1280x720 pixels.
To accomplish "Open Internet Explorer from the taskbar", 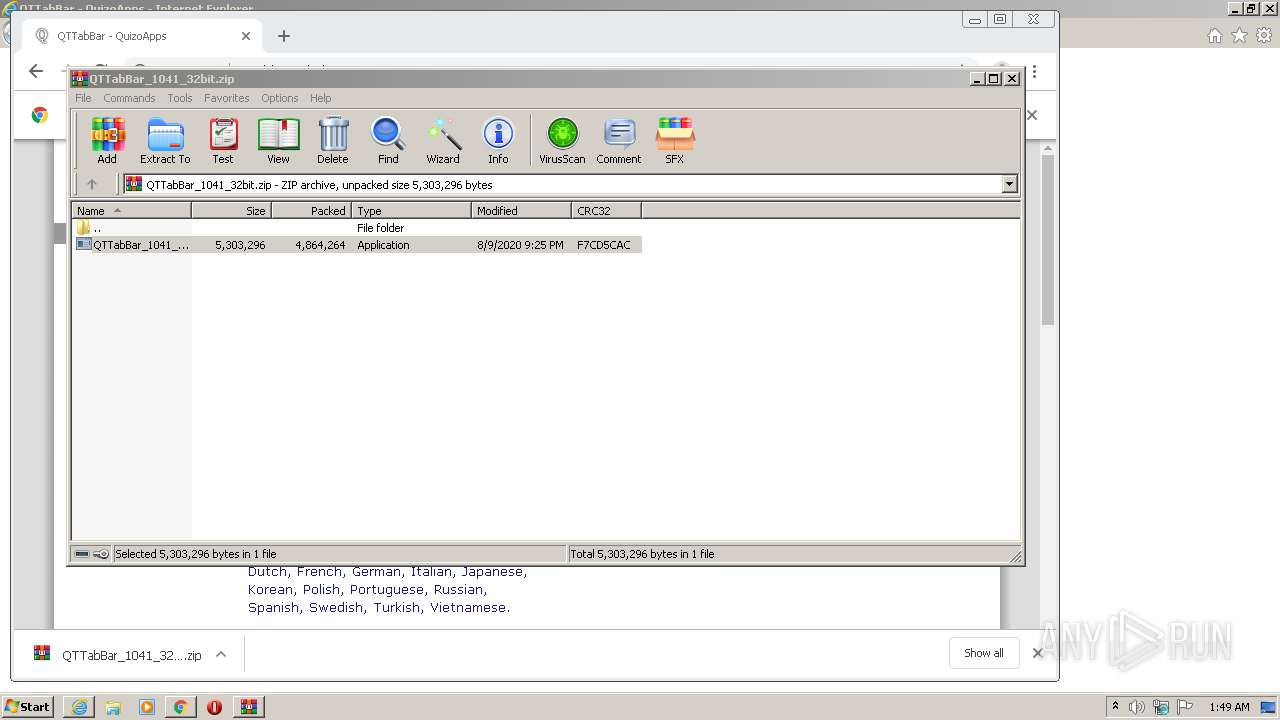I will point(79,707).
